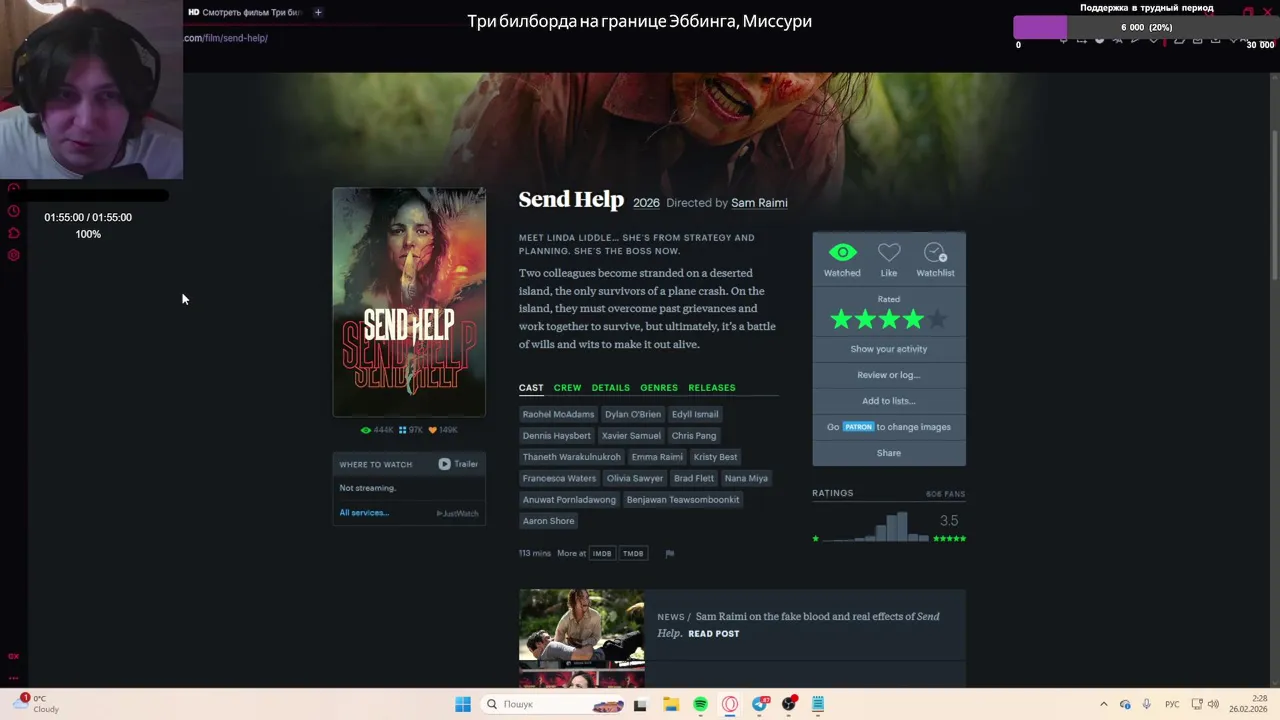Click the ratings histogram bars

click(x=875, y=527)
